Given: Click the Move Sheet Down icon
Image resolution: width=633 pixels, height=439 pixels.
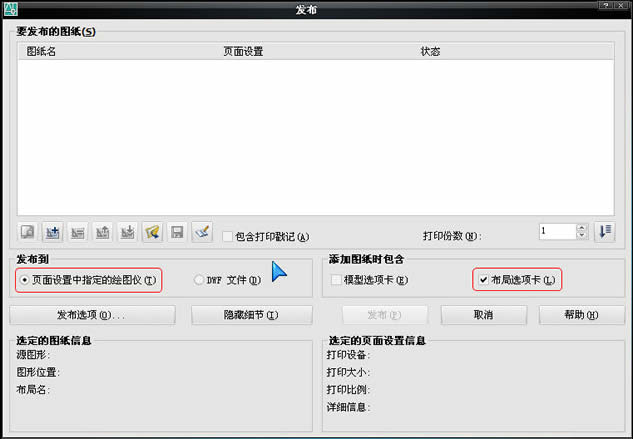Looking at the screenshot, I should pyautogui.click(x=128, y=232).
